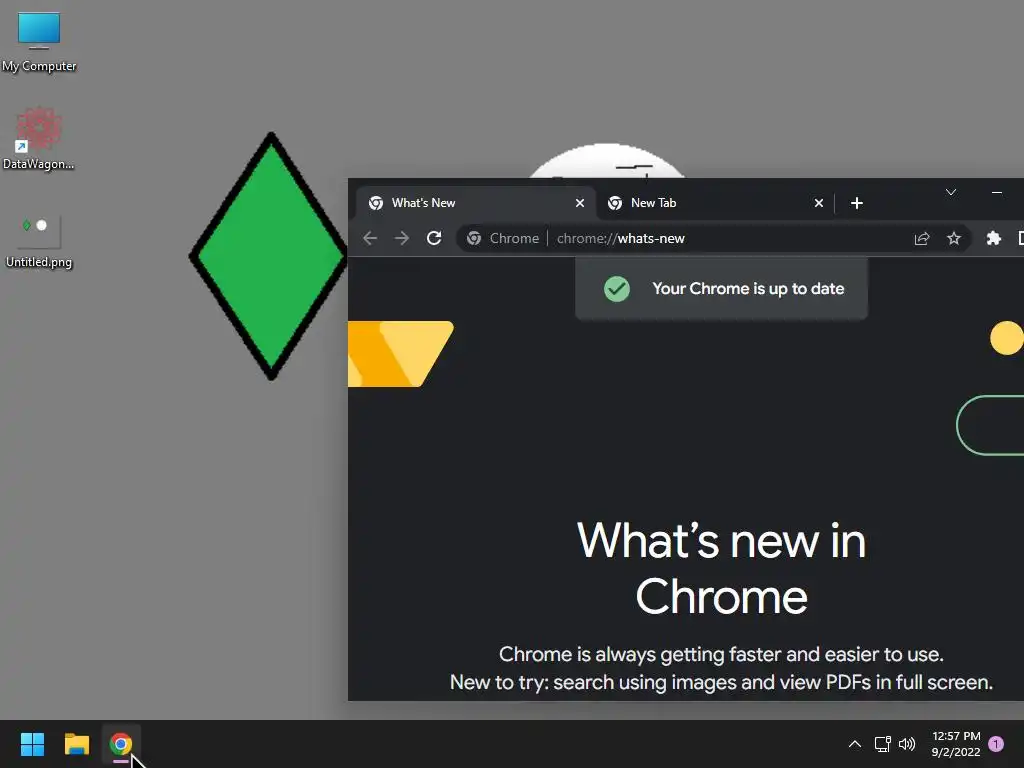The height and width of the screenshot is (768, 1024).
Task: Go forward with Chrome's forward arrow
Action: [402, 238]
